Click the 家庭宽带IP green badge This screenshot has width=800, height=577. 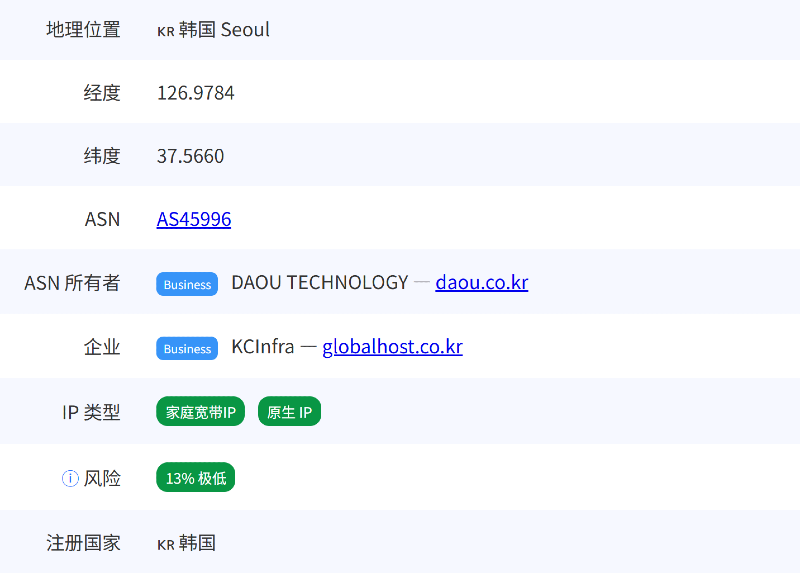tap(200, 412)
